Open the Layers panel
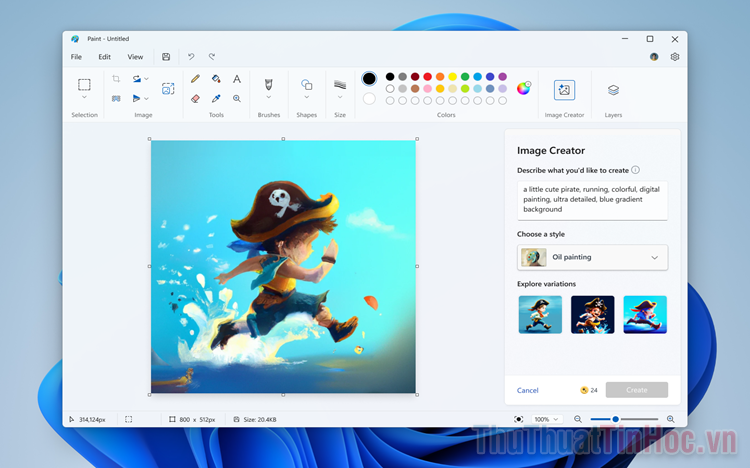The height and width of the screenshot is (468, 750). (613, 90)
